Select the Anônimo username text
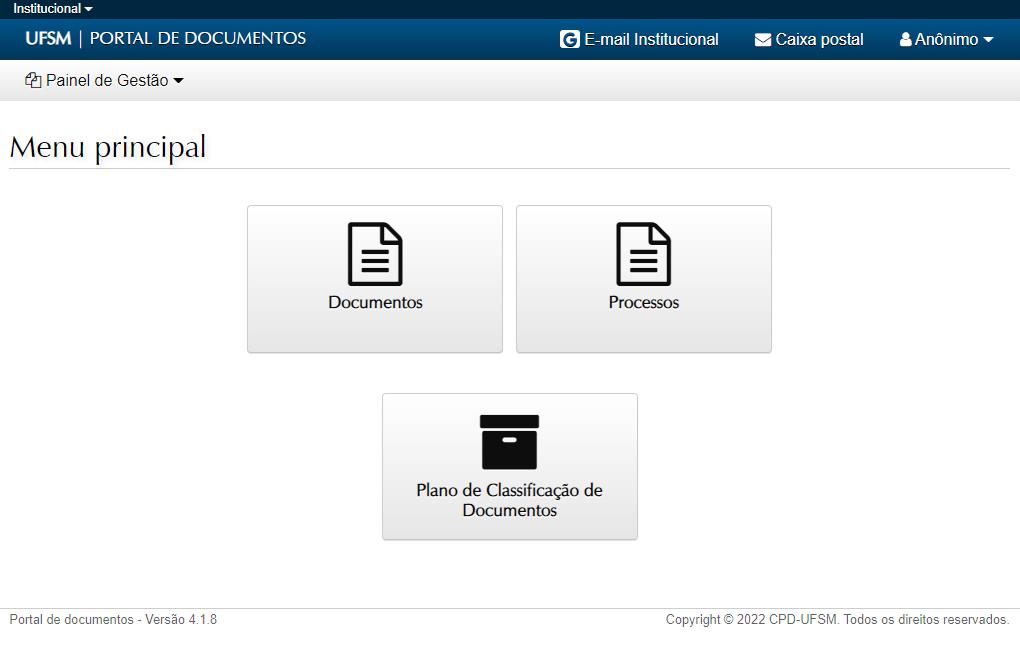Image resolution: width=1020 pixels, height=663 pixels. (946, 40)
